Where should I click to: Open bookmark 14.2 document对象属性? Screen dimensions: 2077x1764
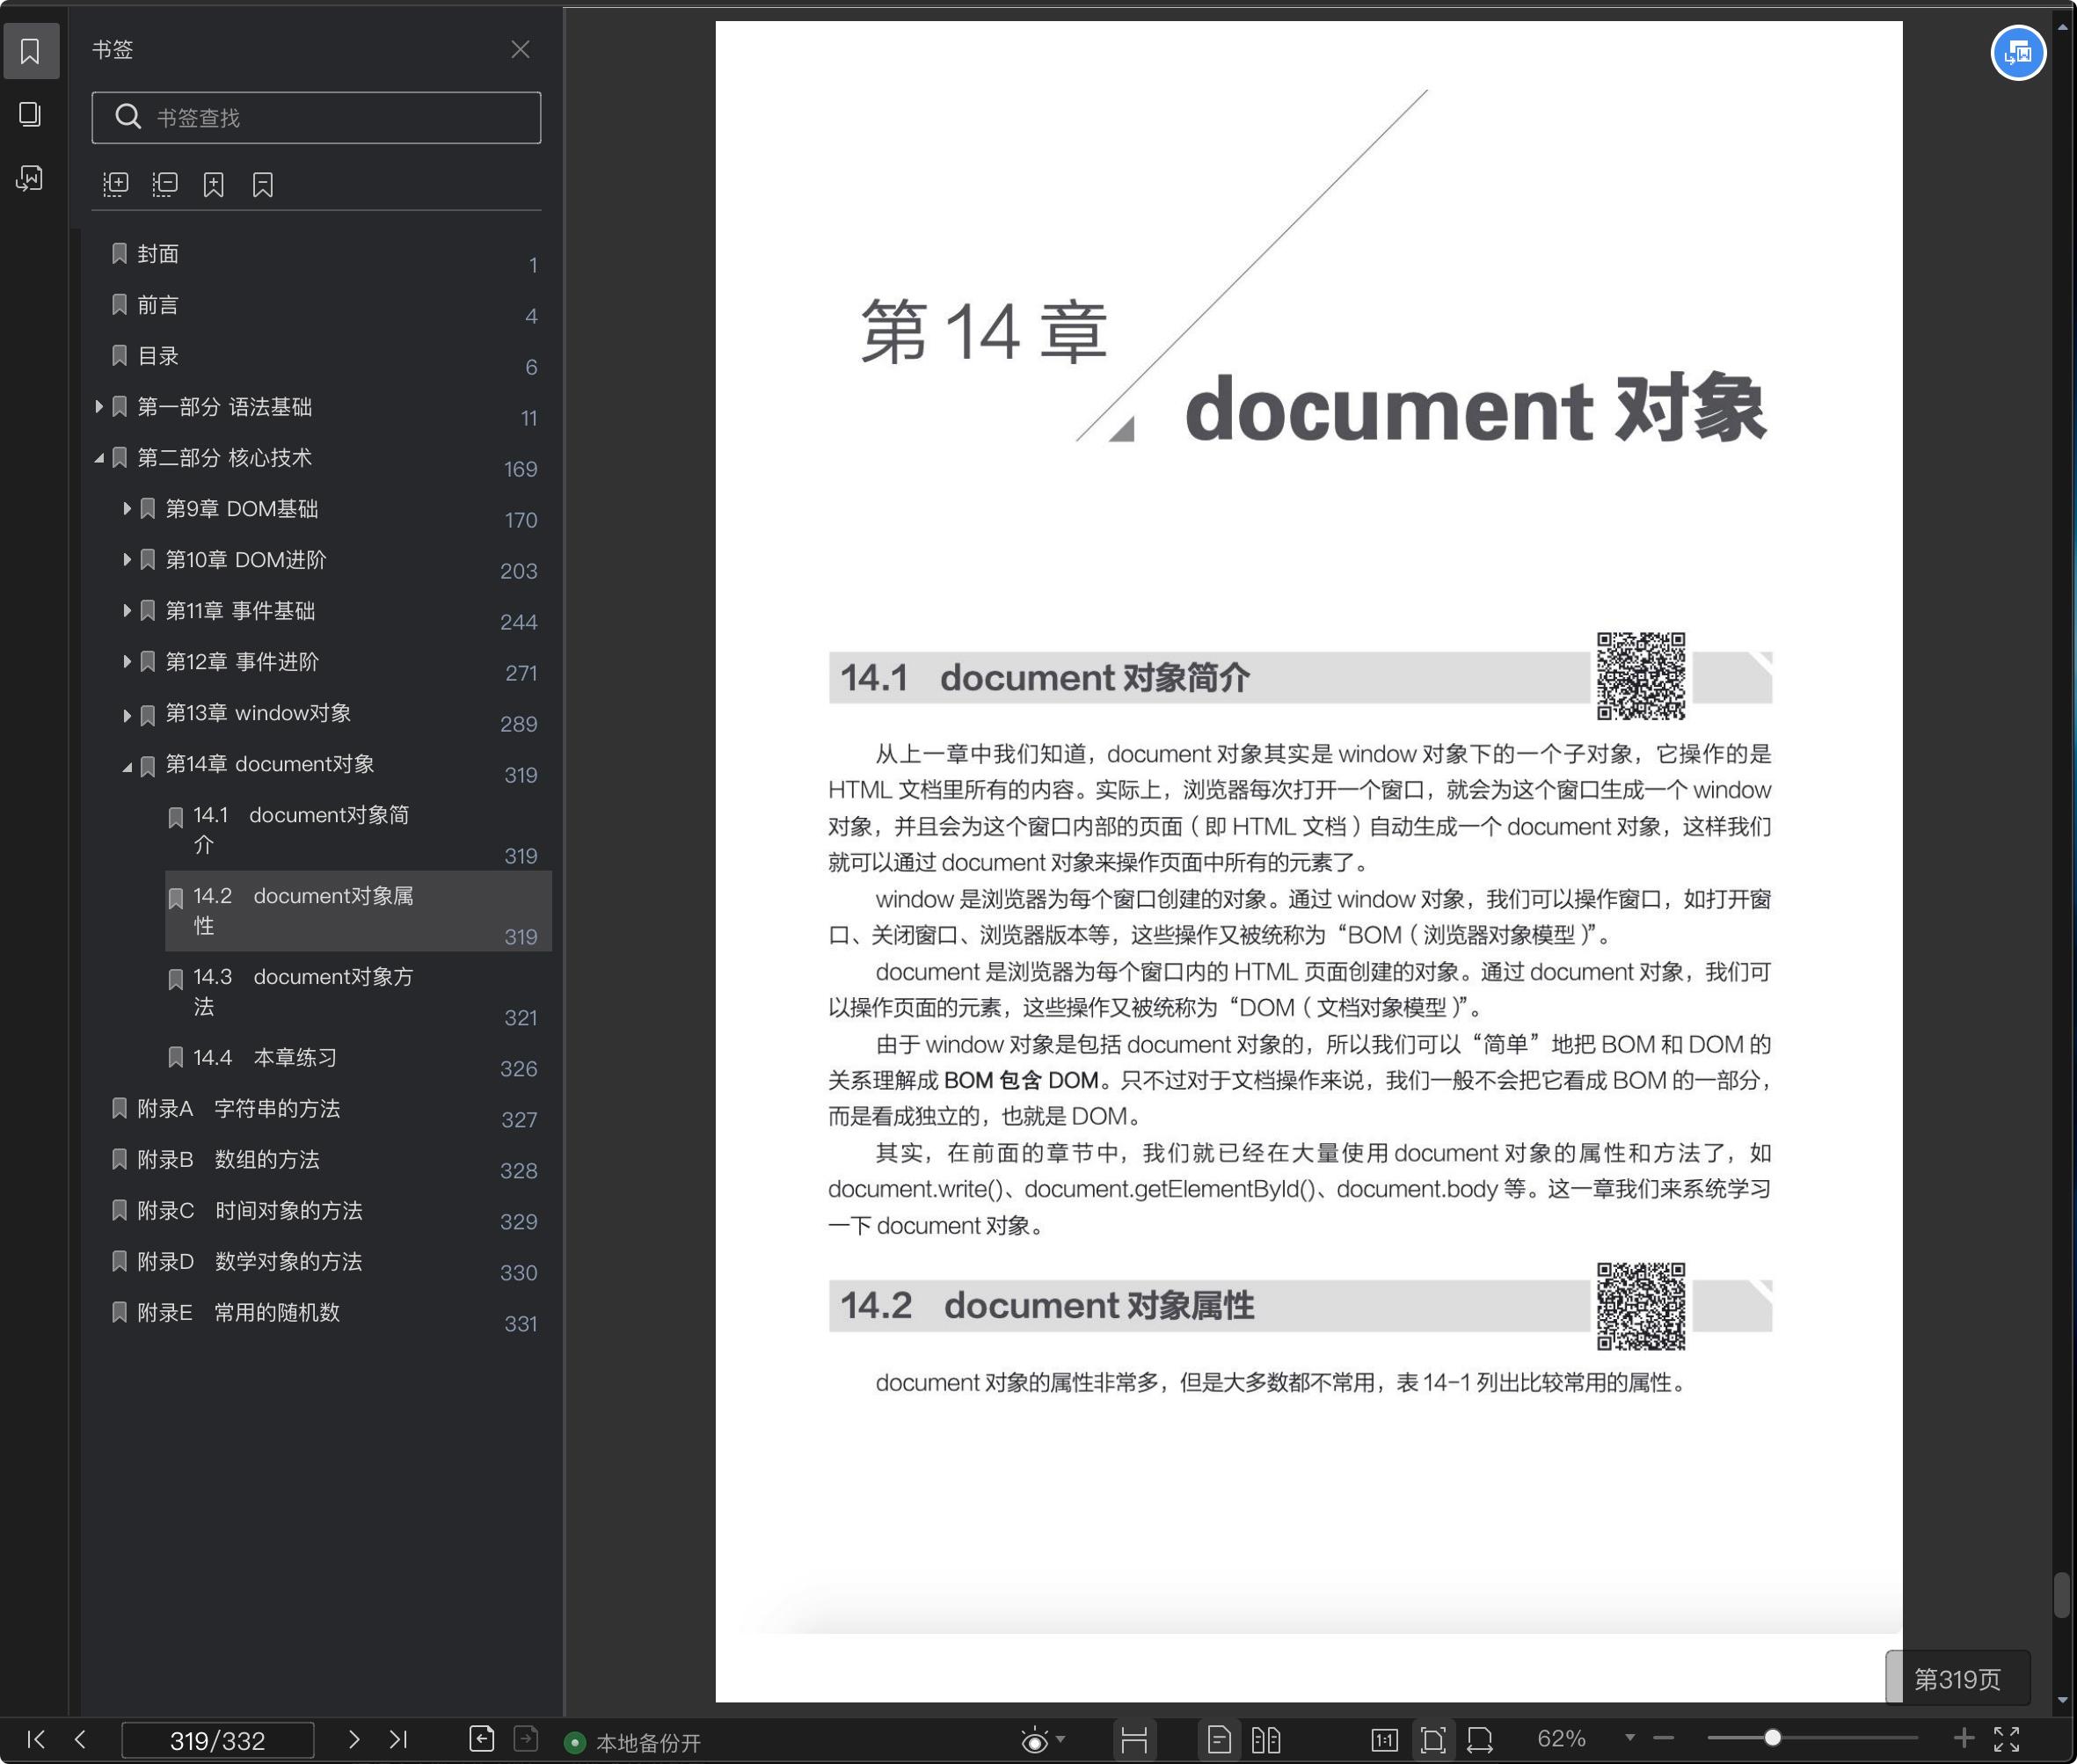[358, 911]
